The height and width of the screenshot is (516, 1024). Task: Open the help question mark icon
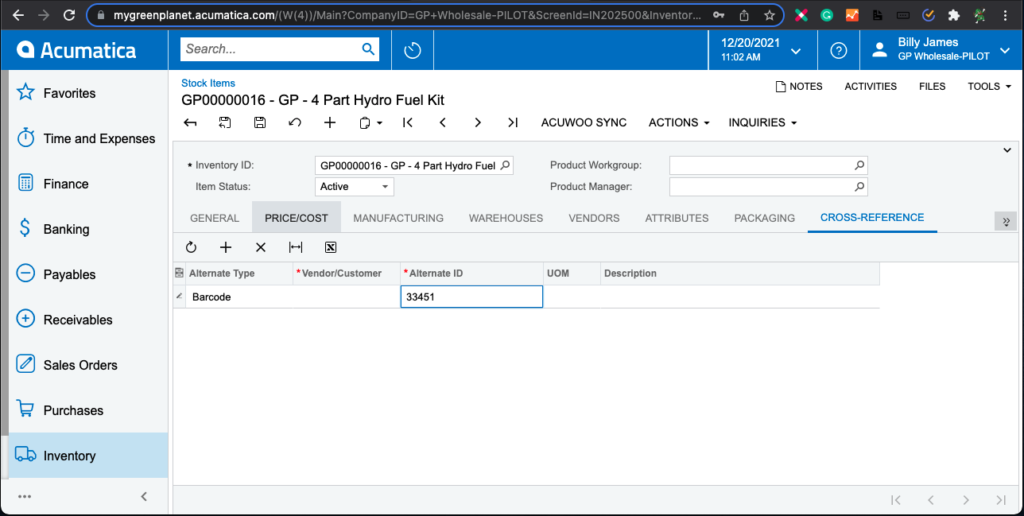tap(839, 50)
